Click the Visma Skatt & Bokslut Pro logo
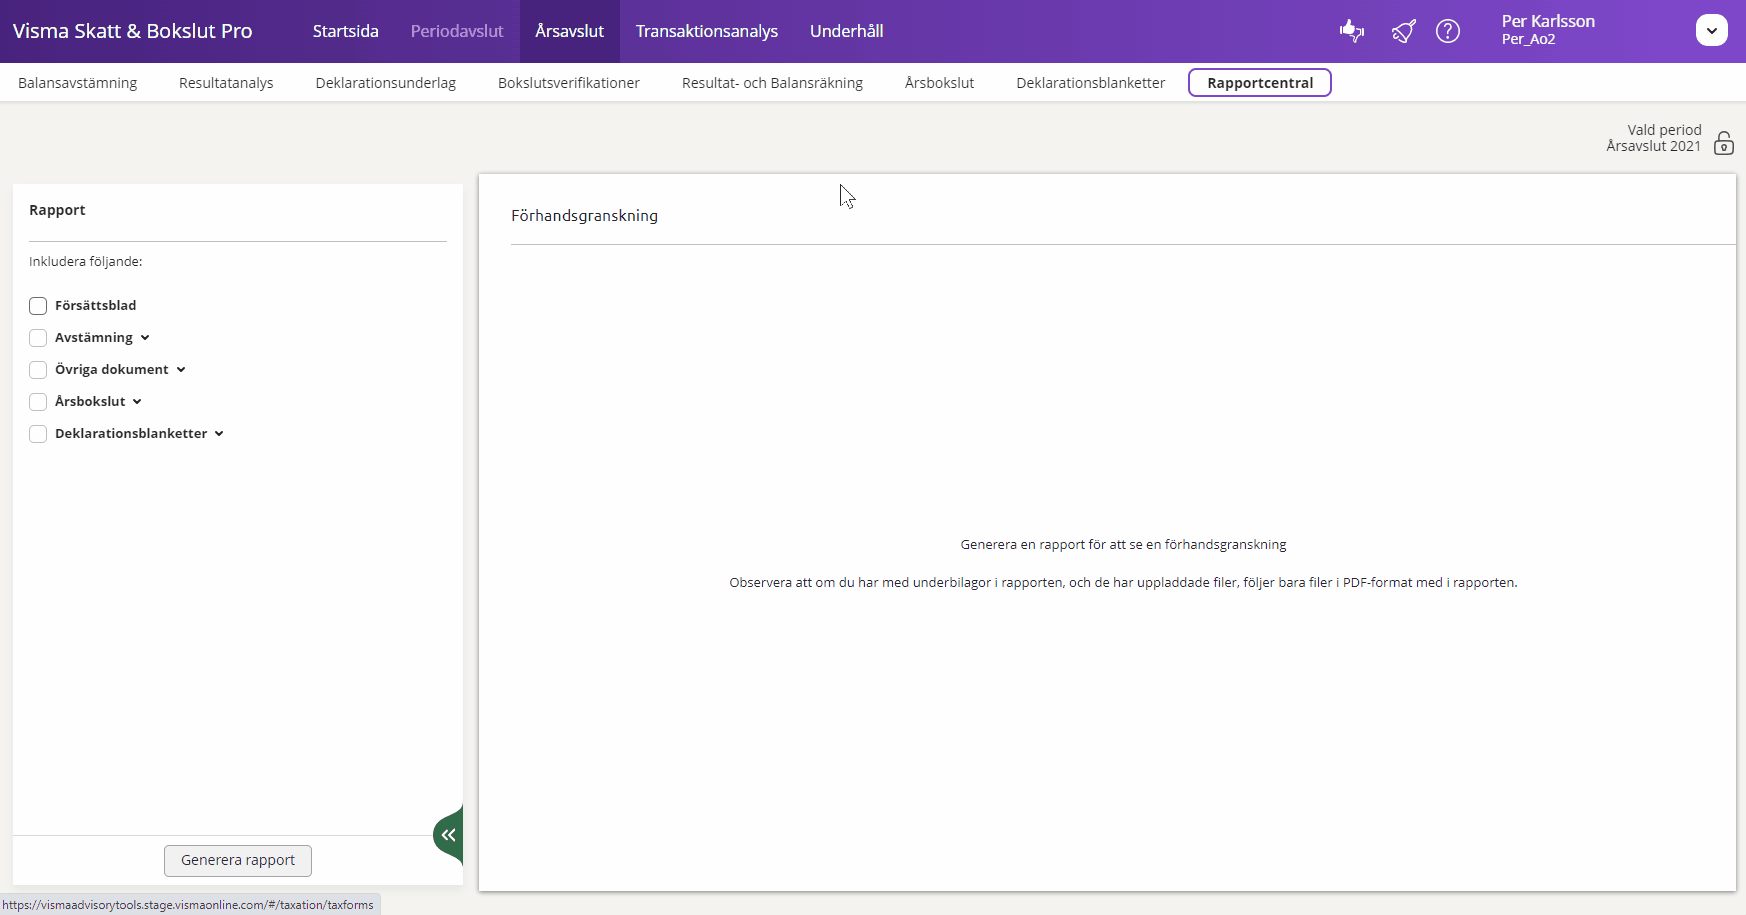 [x=132, y=31]
